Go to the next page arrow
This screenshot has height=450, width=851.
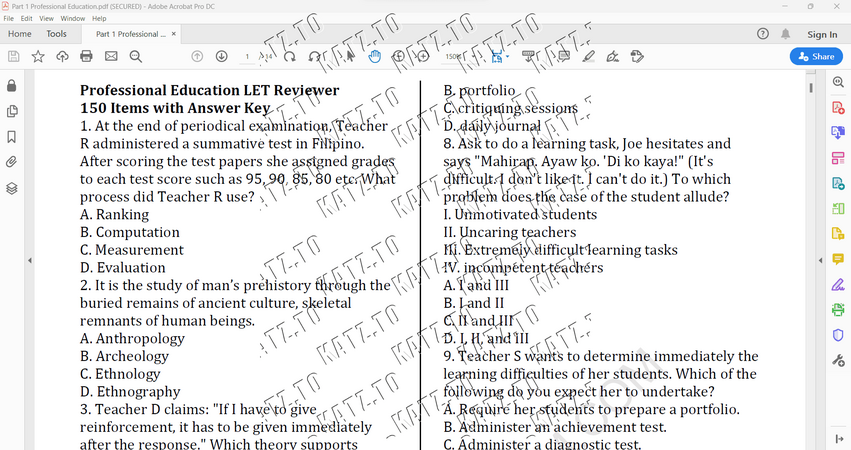click(x=221, y=56)
